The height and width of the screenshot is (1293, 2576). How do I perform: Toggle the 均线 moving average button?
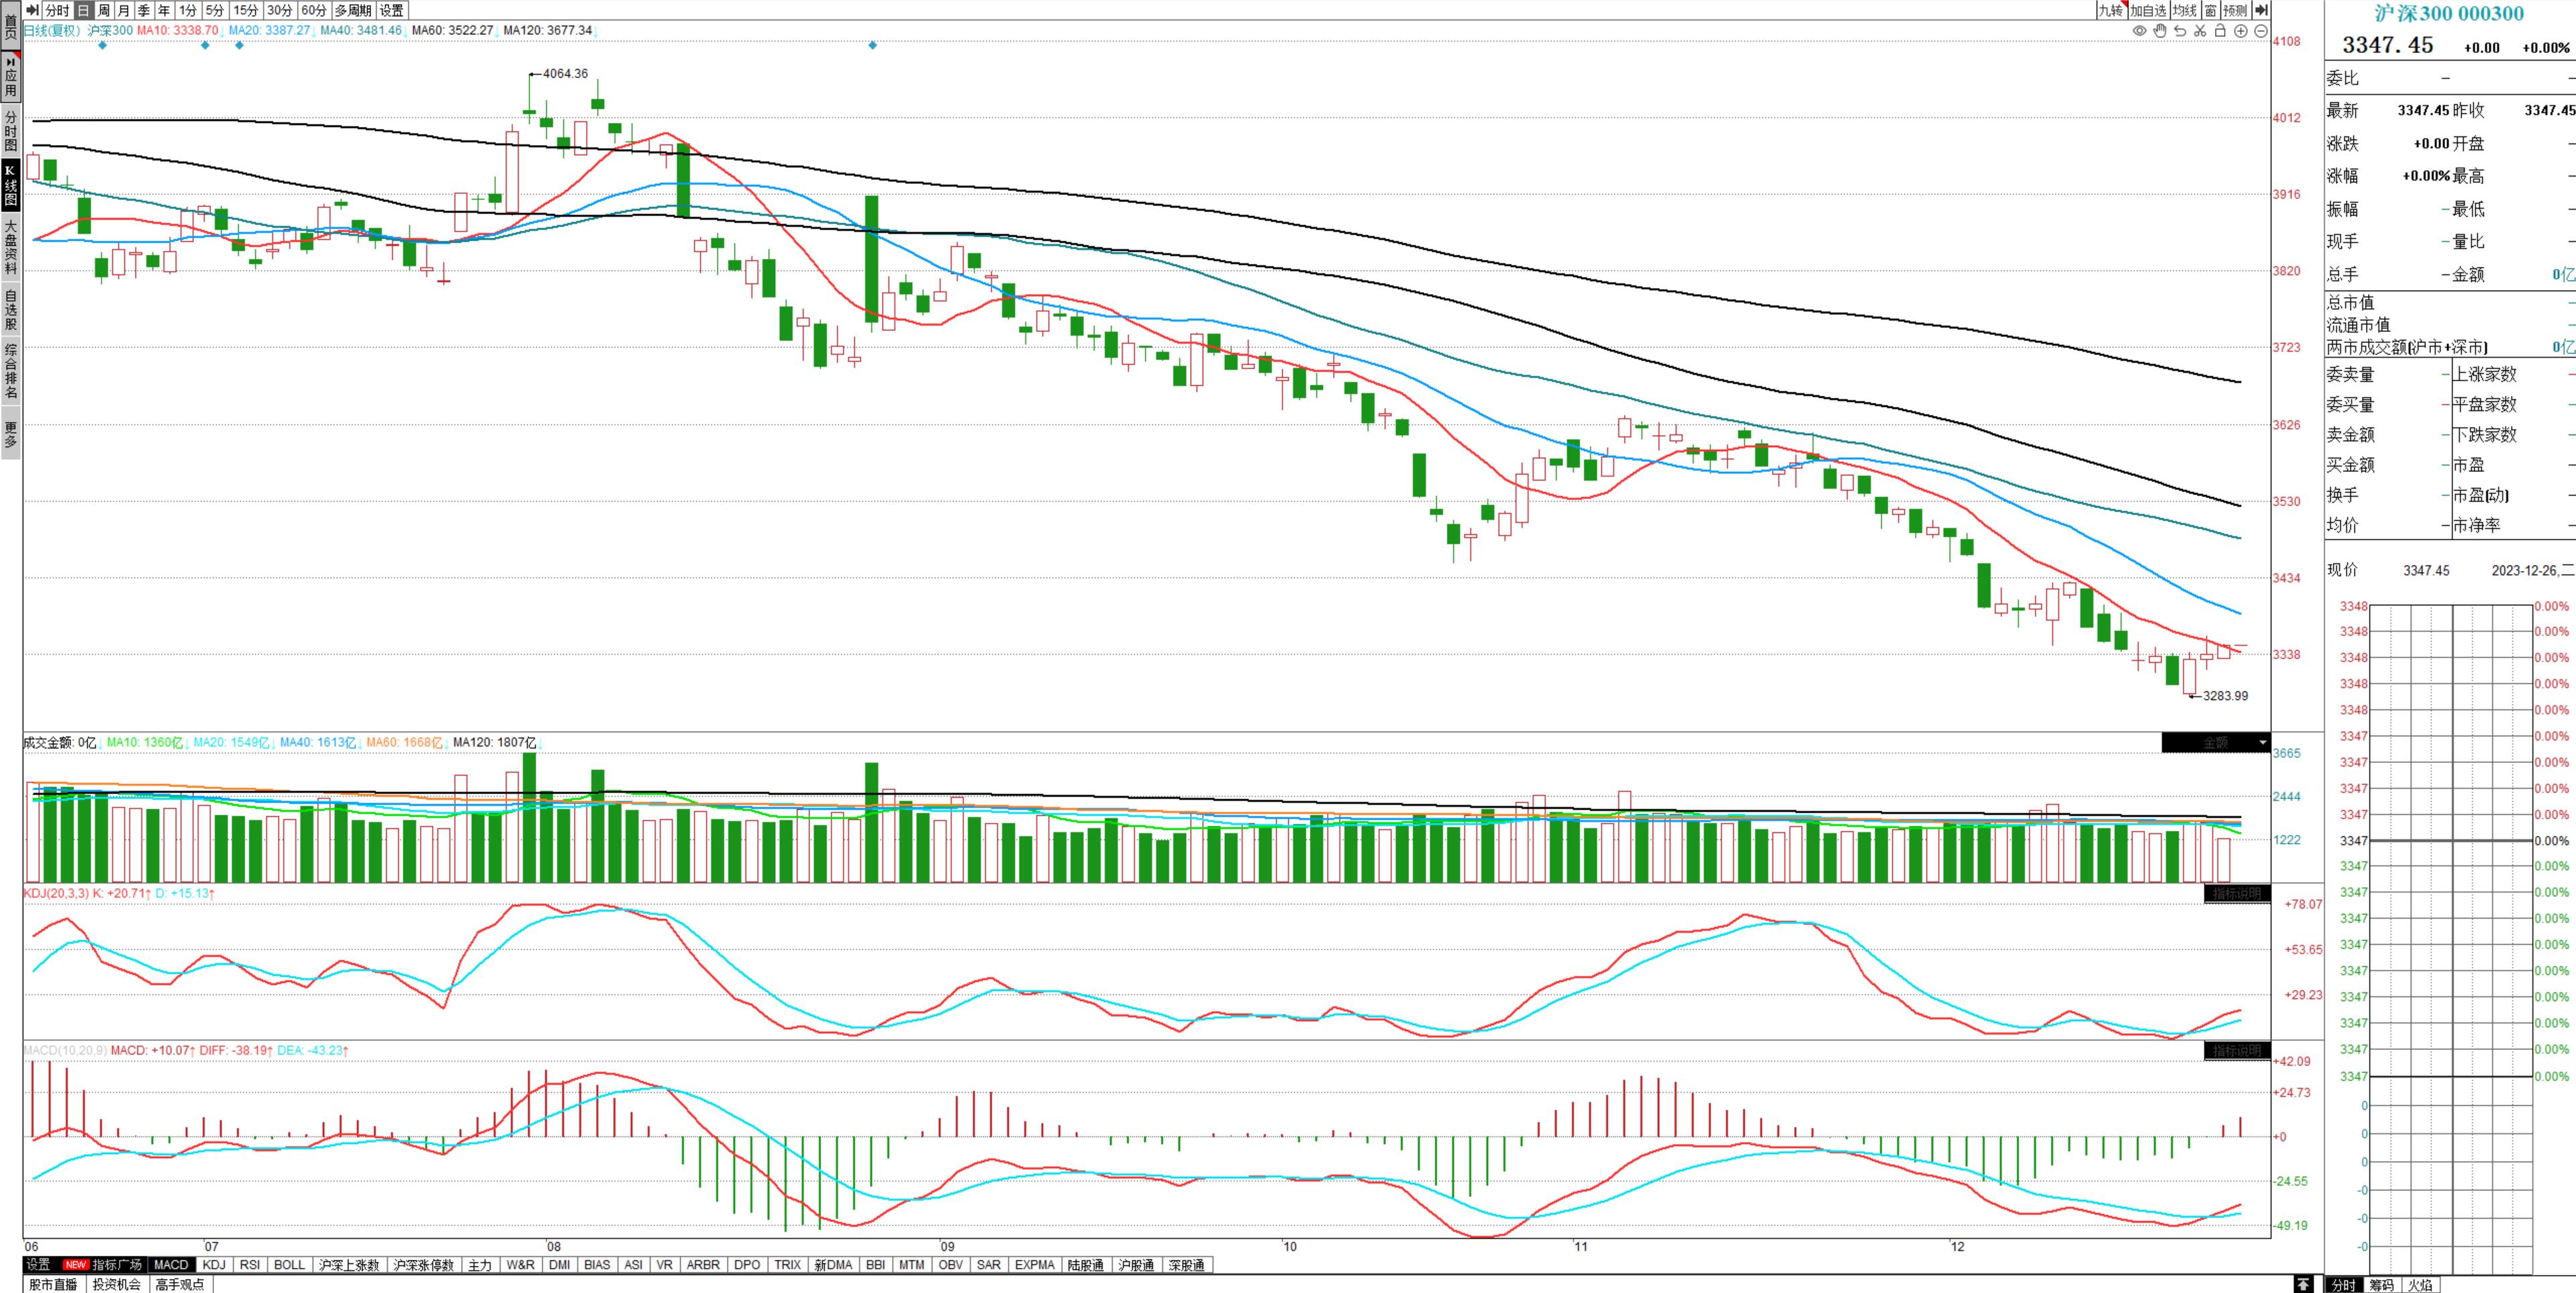click(2185, 10)
